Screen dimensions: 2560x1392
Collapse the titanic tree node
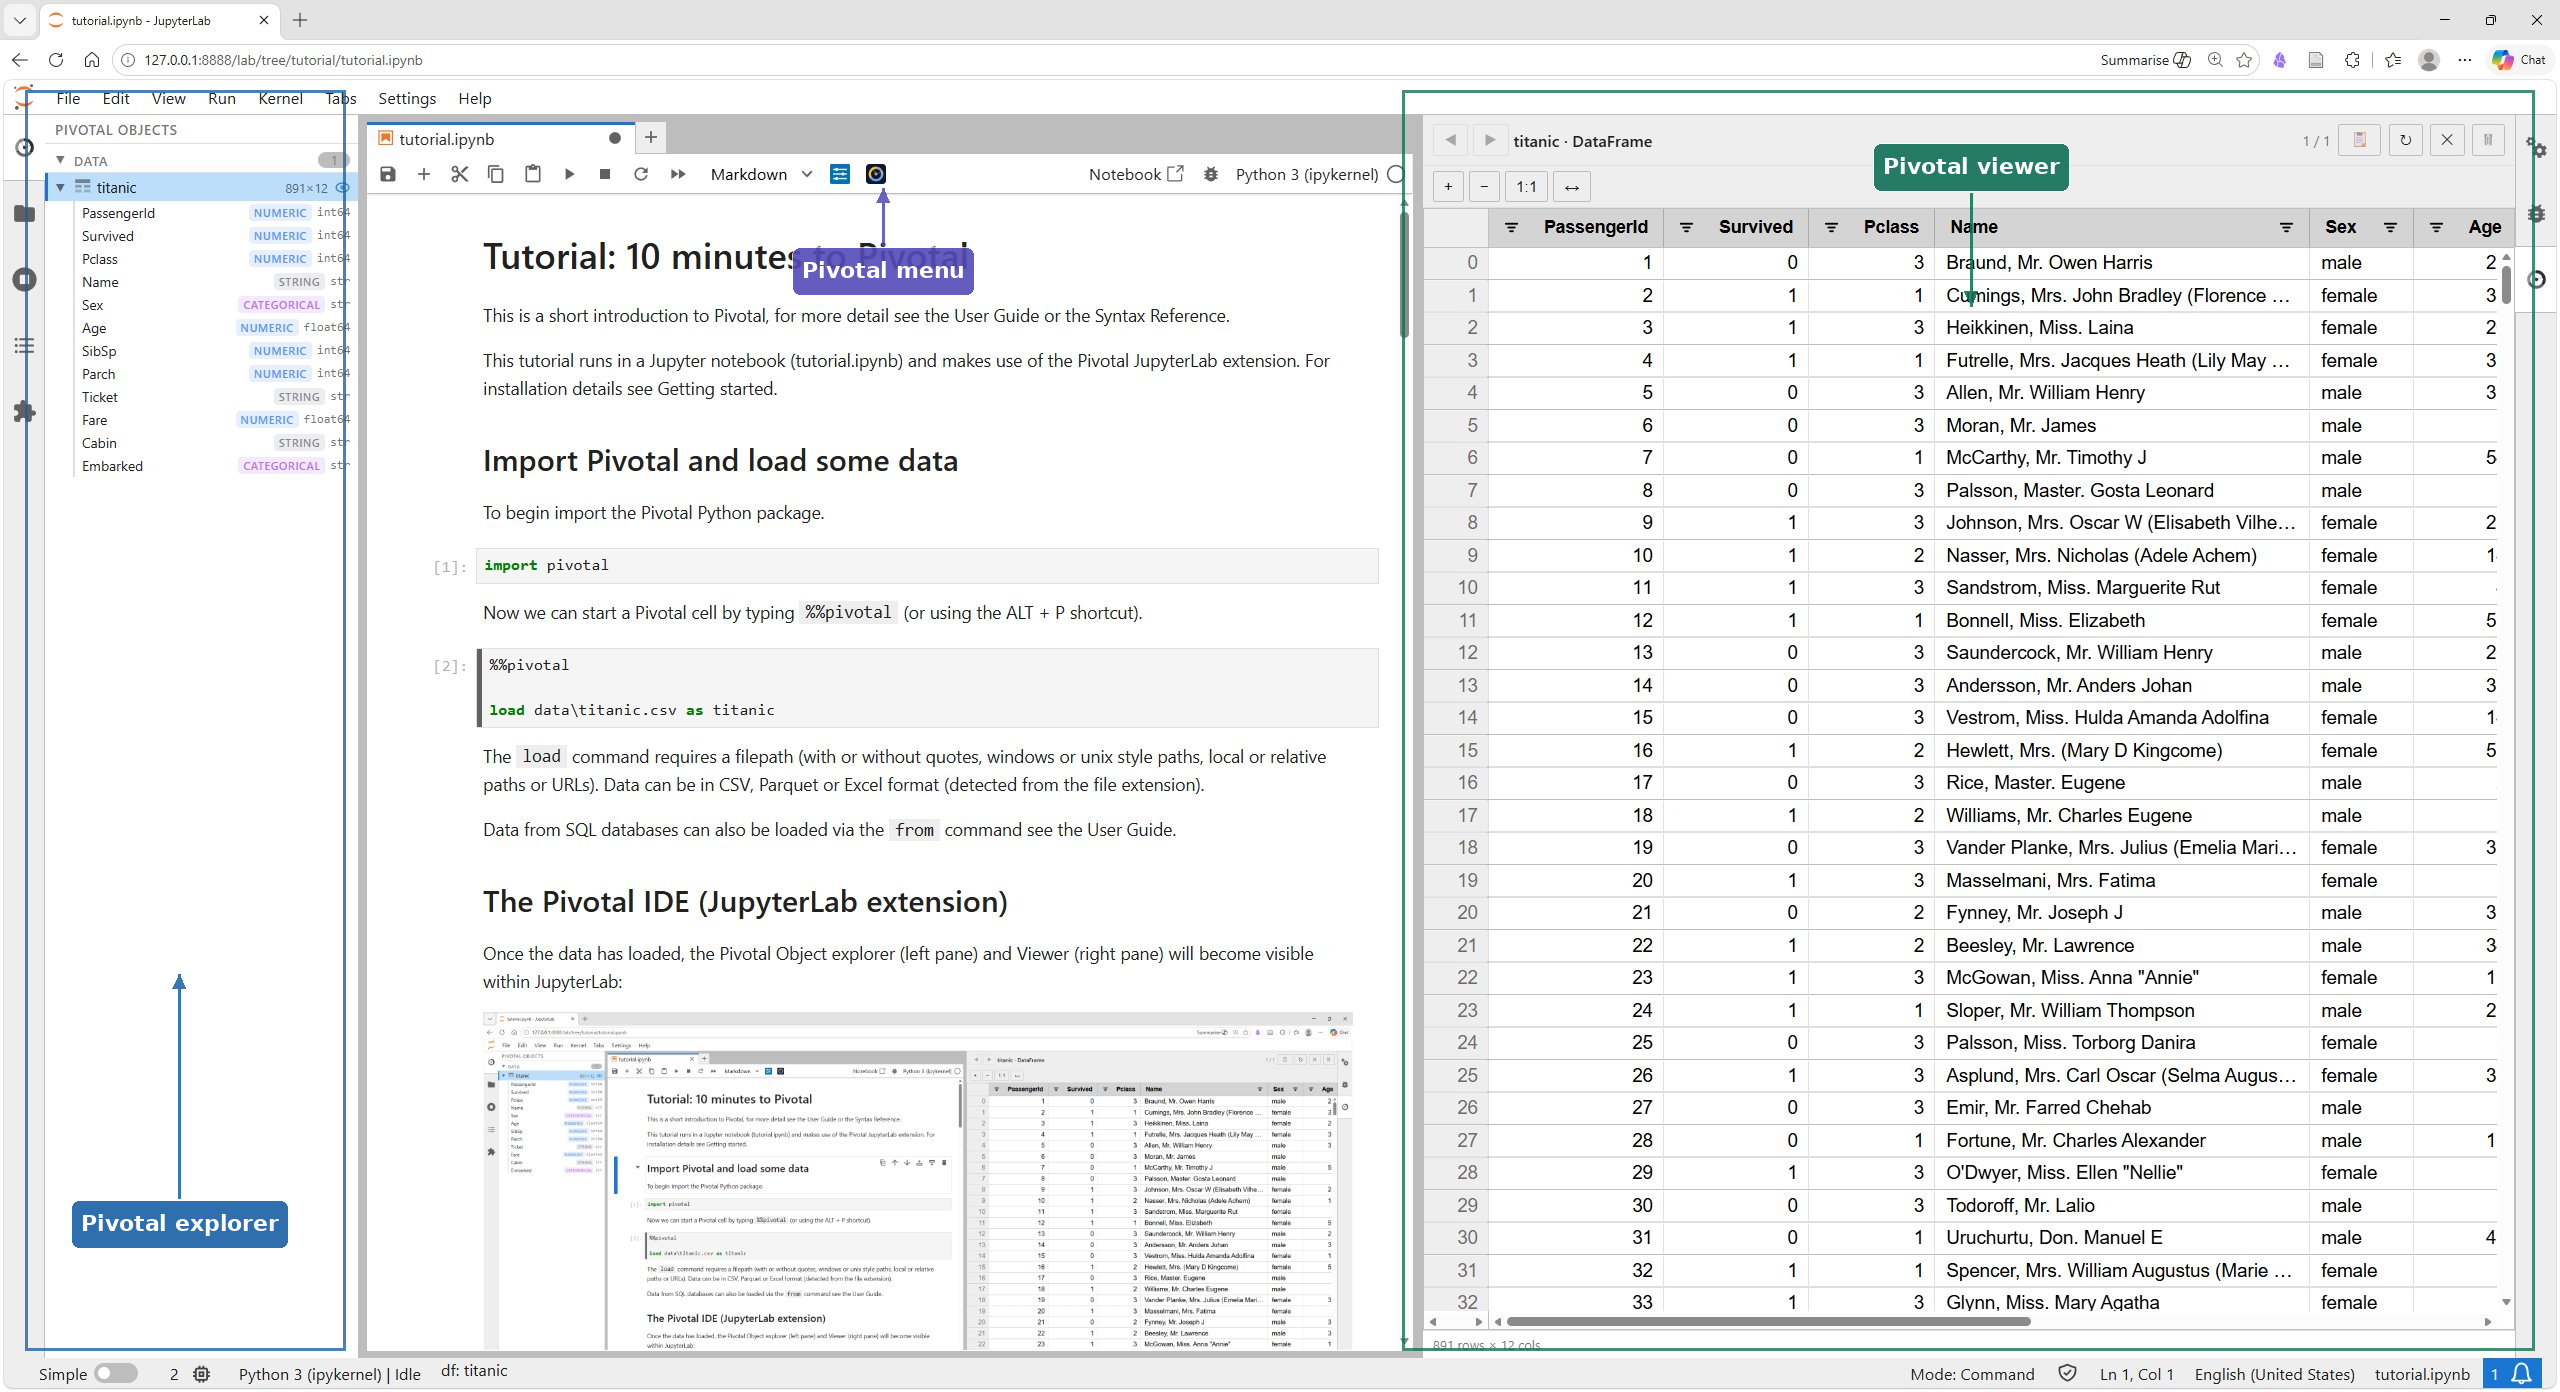tap(60, 187)
